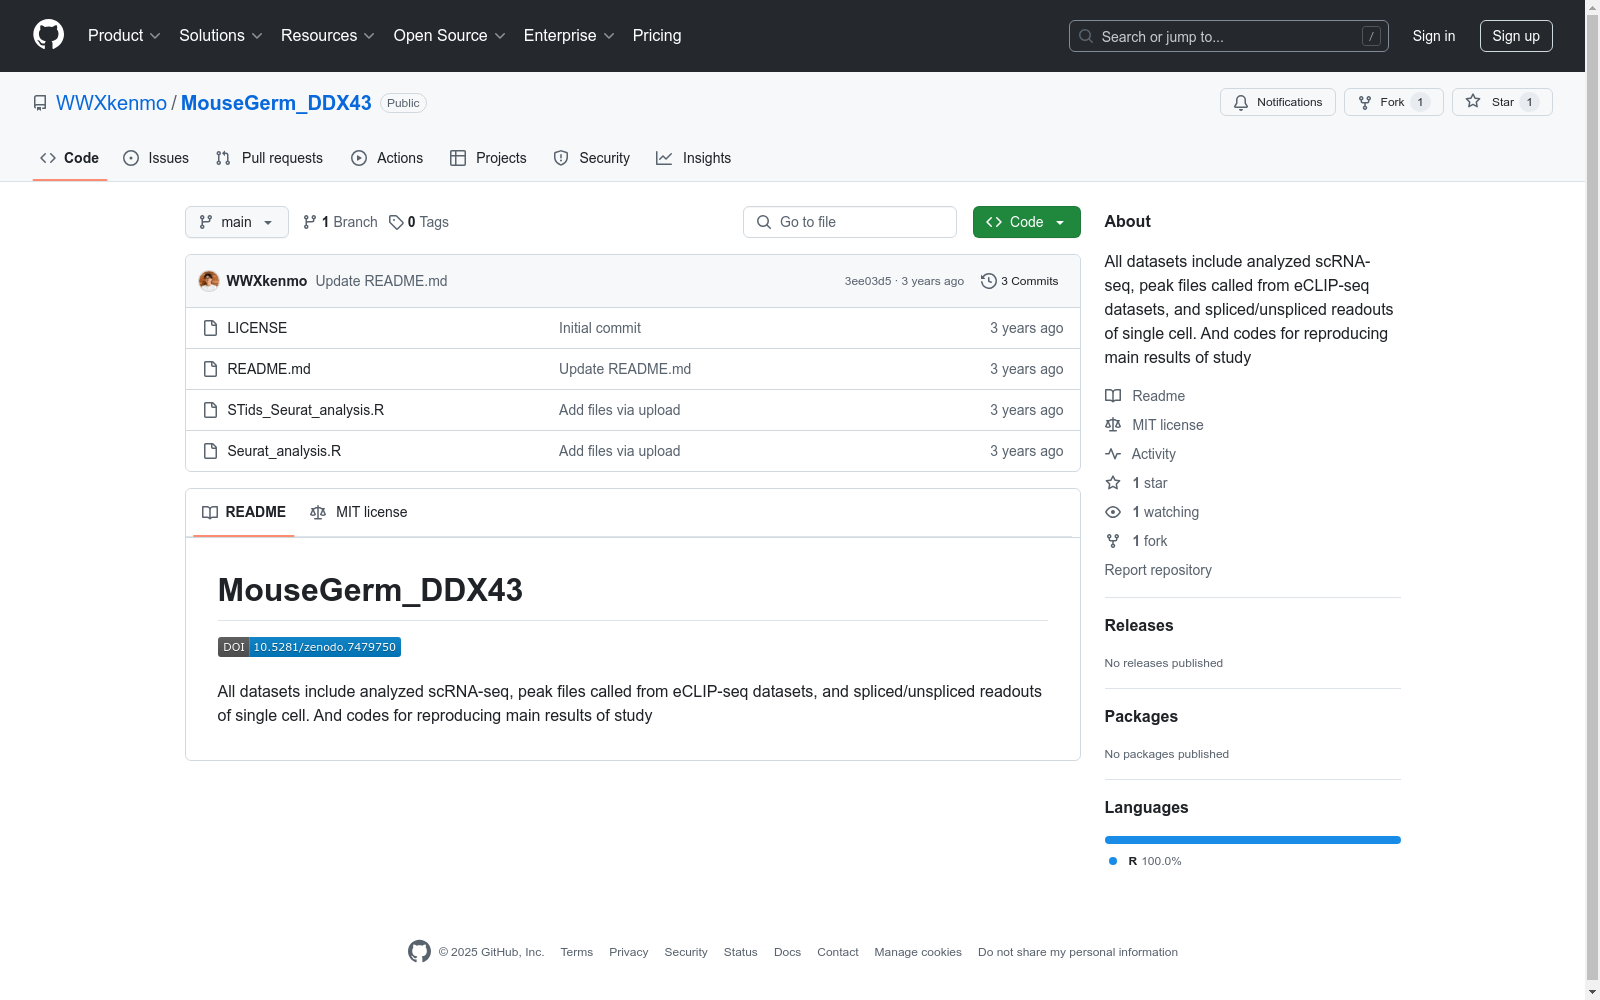The image size is (1600, 1000).
Task: Click Manage cookies in footer
Action: [918, 952]
